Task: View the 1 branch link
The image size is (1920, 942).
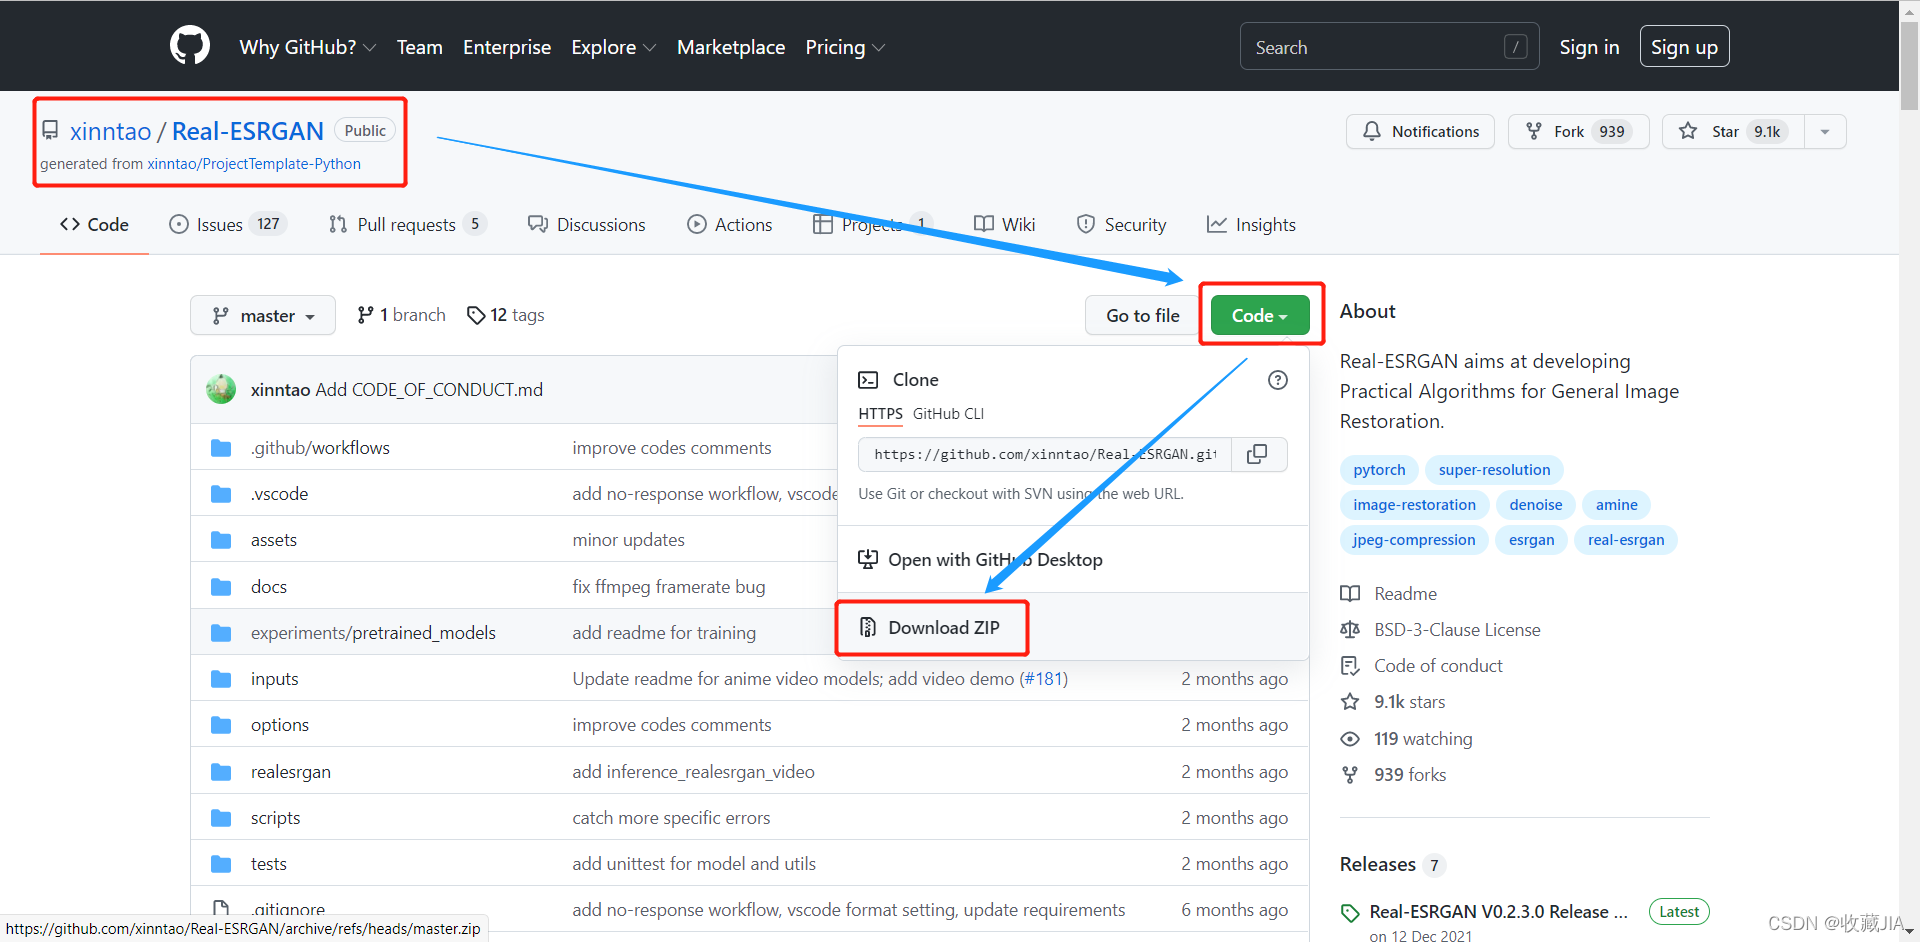Action: [401, 315]
